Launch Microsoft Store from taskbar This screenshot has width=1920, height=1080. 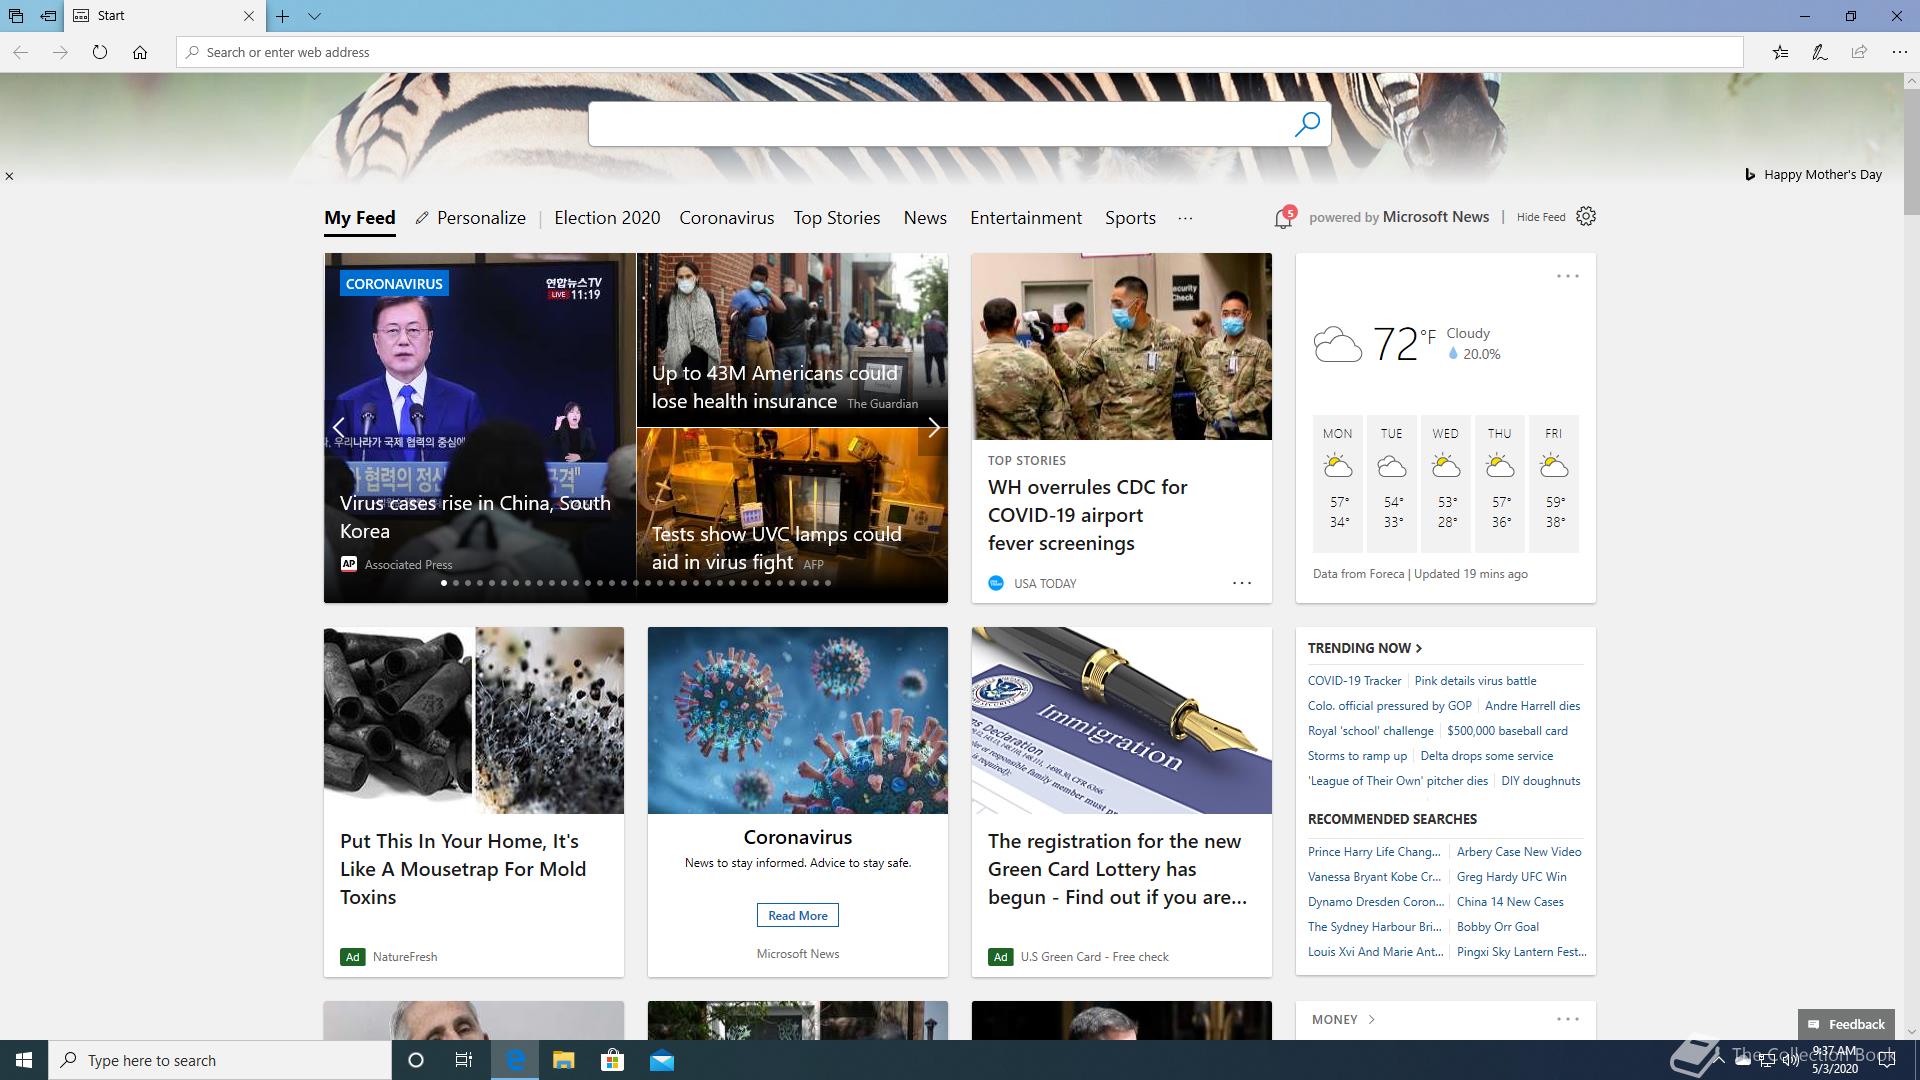point(612,1060)
